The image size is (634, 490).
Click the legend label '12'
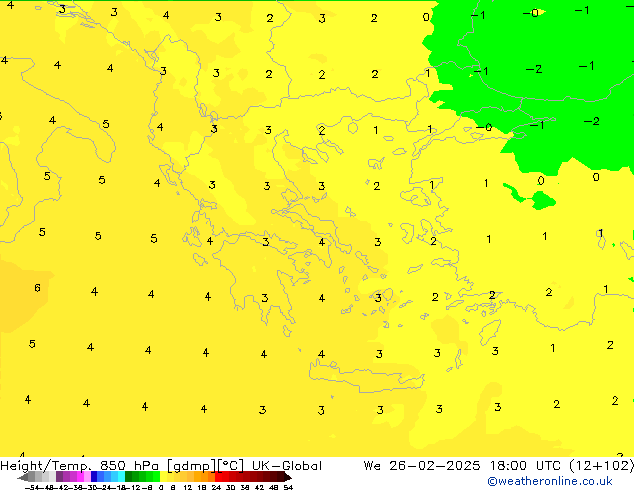point(188,487)
